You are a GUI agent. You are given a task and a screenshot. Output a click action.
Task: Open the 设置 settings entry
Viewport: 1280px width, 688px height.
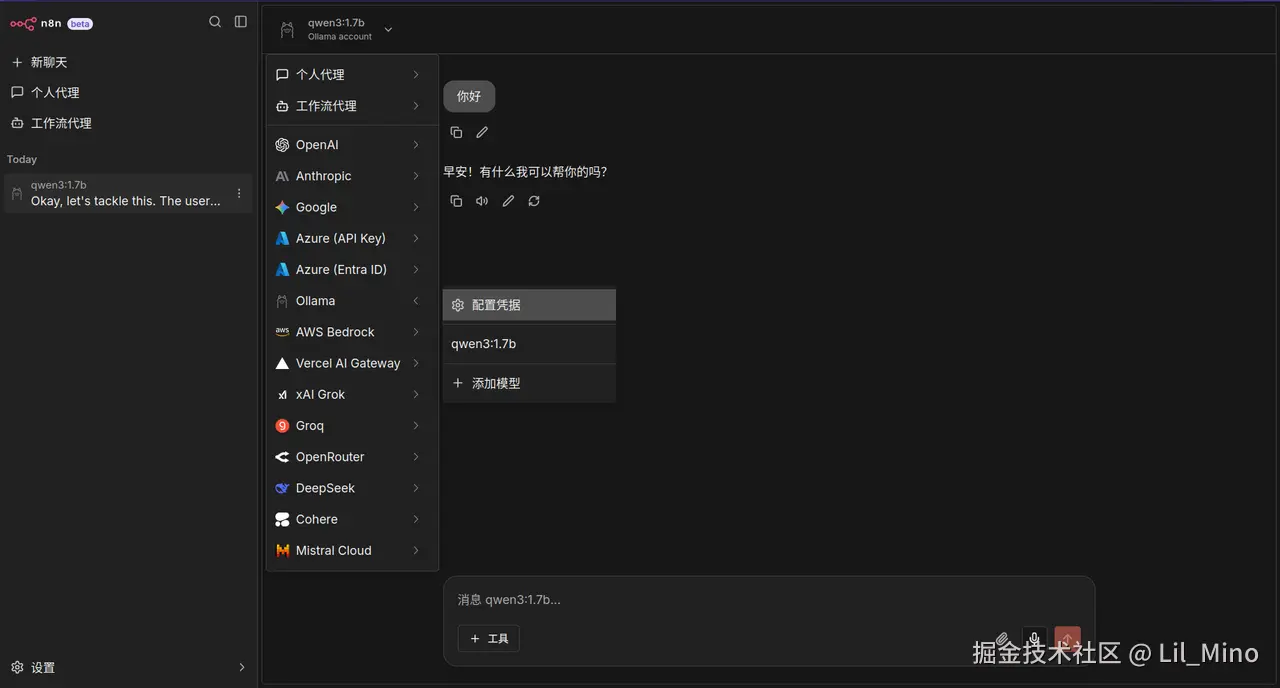pyautogui.click(x=128, y=667)
